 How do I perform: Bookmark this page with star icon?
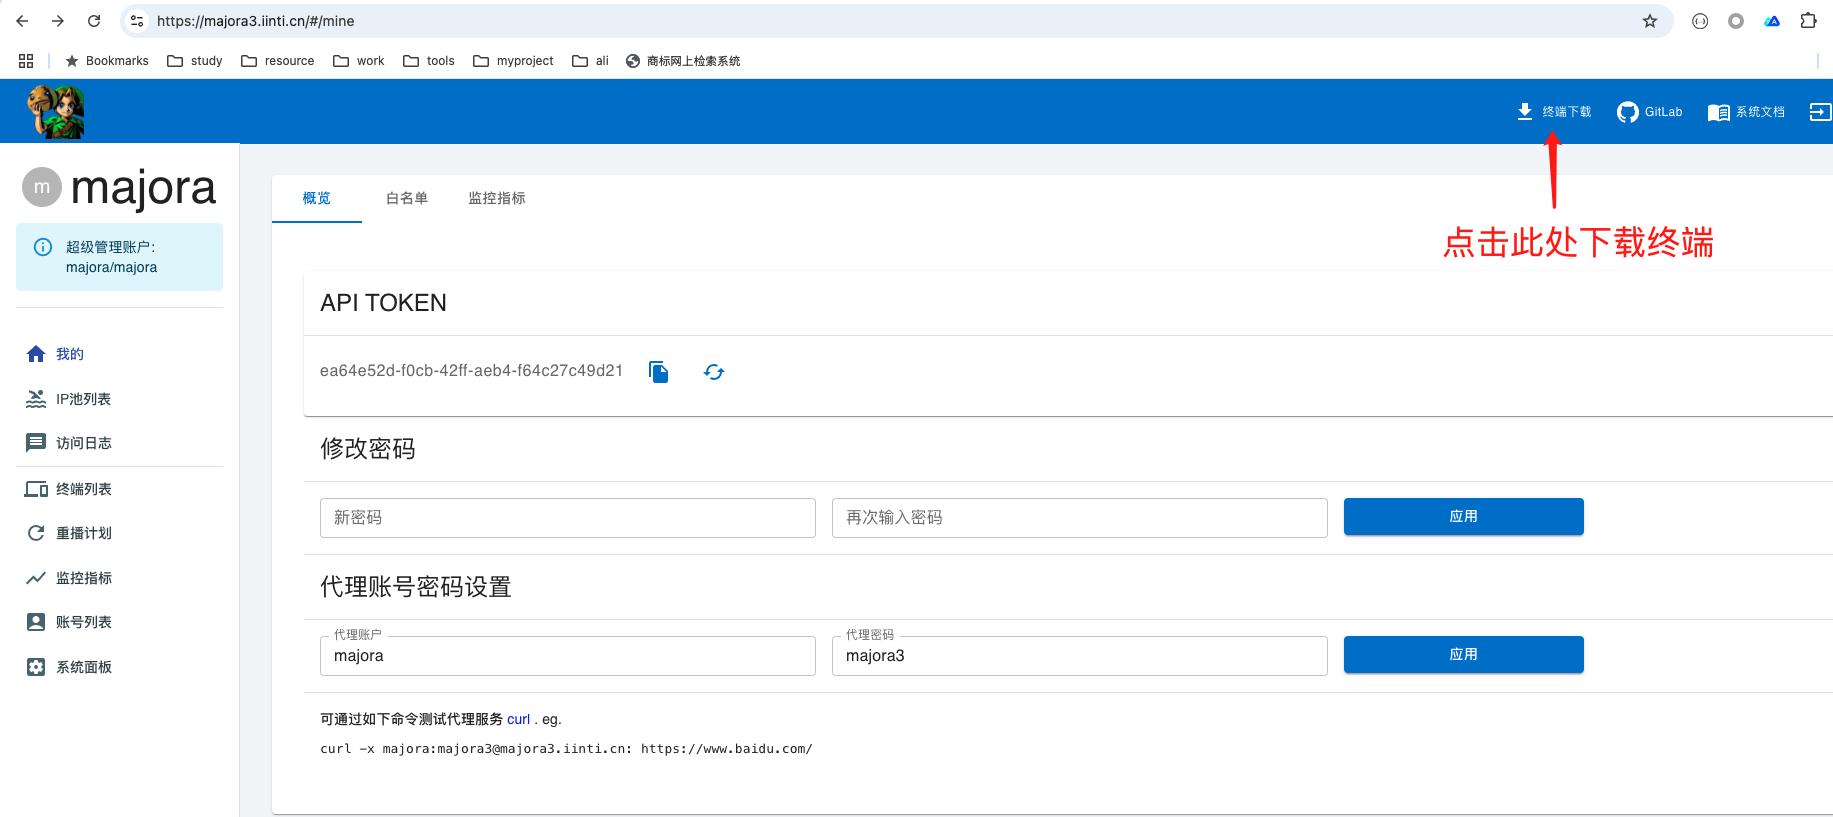[1650, 21]
